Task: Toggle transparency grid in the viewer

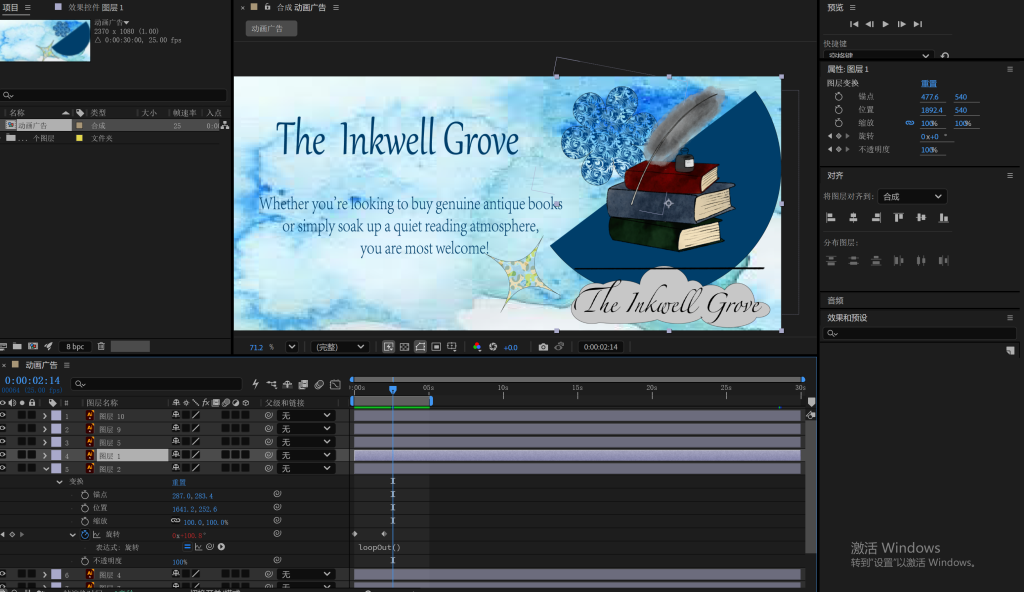Action: (x=404, y=347)
